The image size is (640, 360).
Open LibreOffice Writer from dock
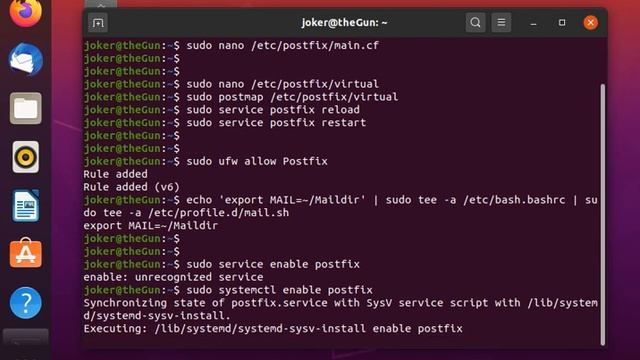[26, 205]
